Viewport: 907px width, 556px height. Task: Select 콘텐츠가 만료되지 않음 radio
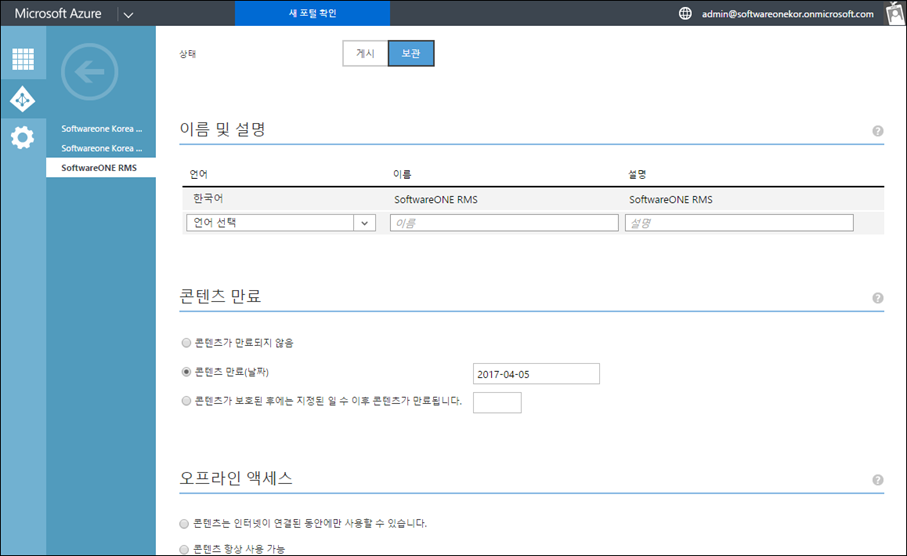click(x=186, y=343)
